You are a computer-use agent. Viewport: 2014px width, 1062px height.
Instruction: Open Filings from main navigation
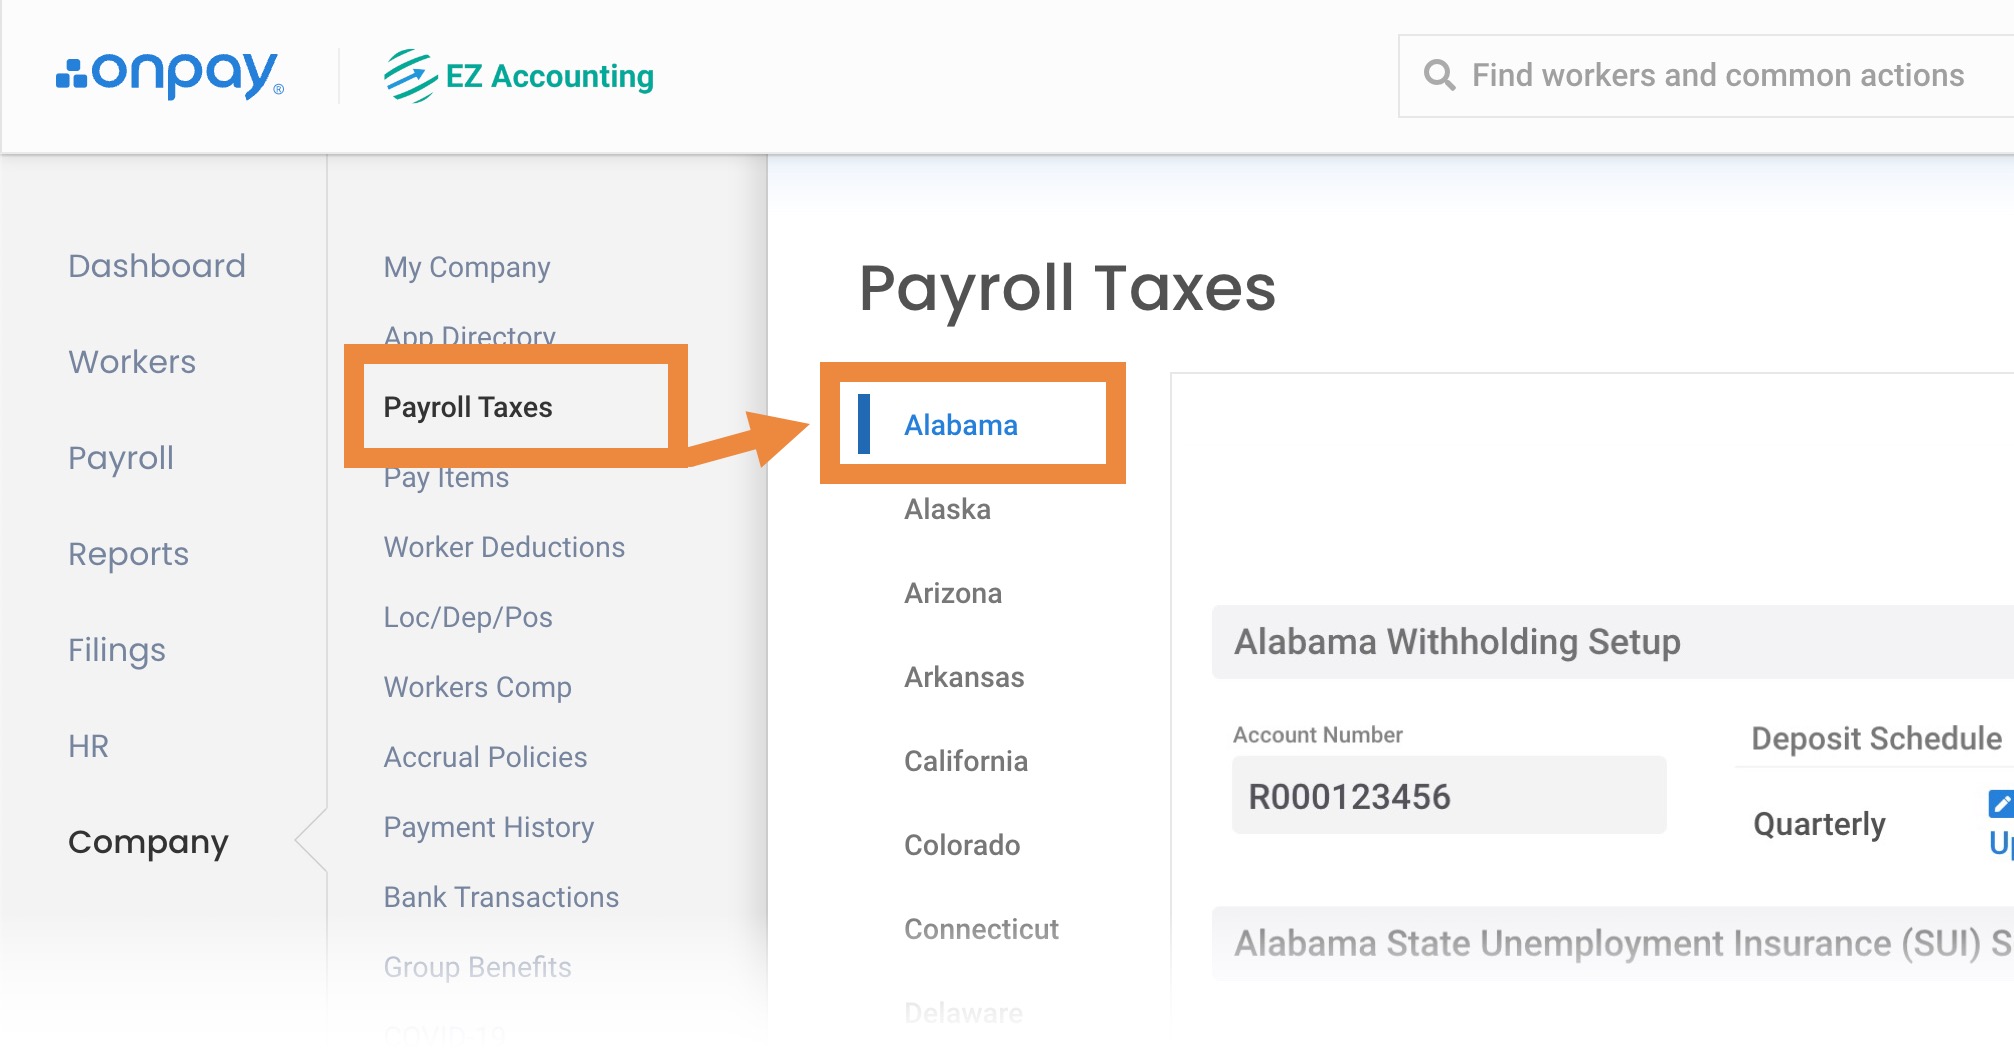[117, 650]
